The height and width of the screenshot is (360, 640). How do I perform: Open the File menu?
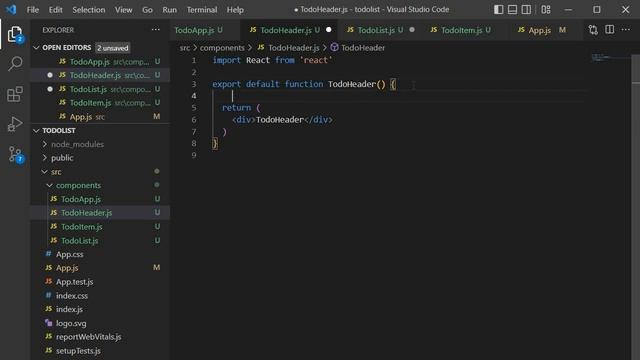(x=33, y=9)
